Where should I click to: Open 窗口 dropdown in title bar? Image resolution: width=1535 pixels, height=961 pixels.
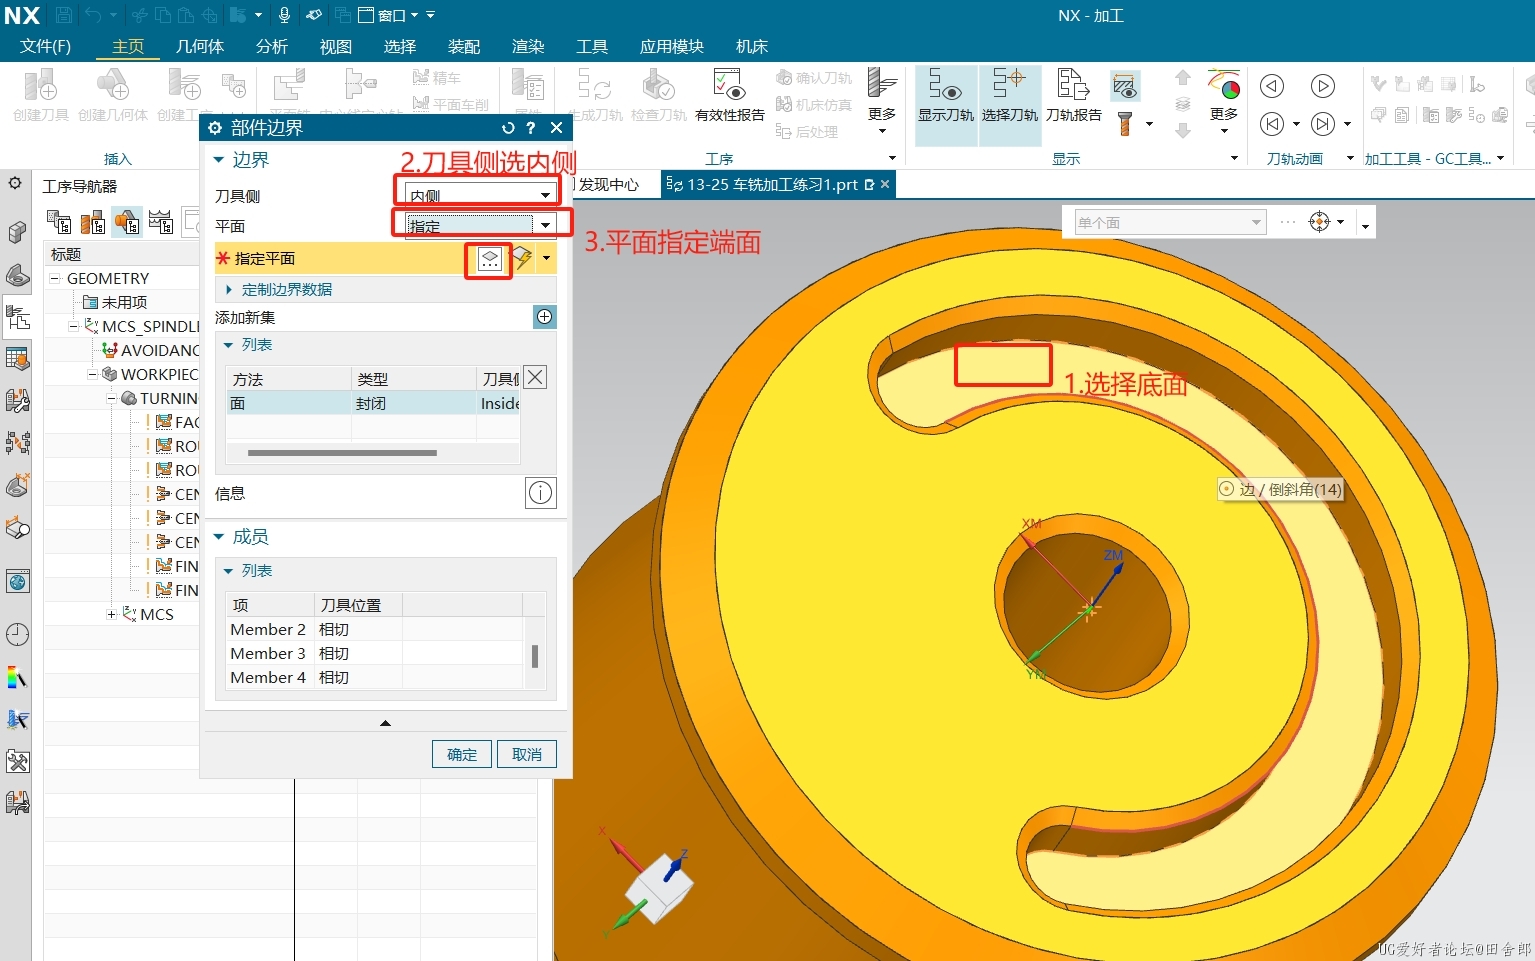point(395,15)
